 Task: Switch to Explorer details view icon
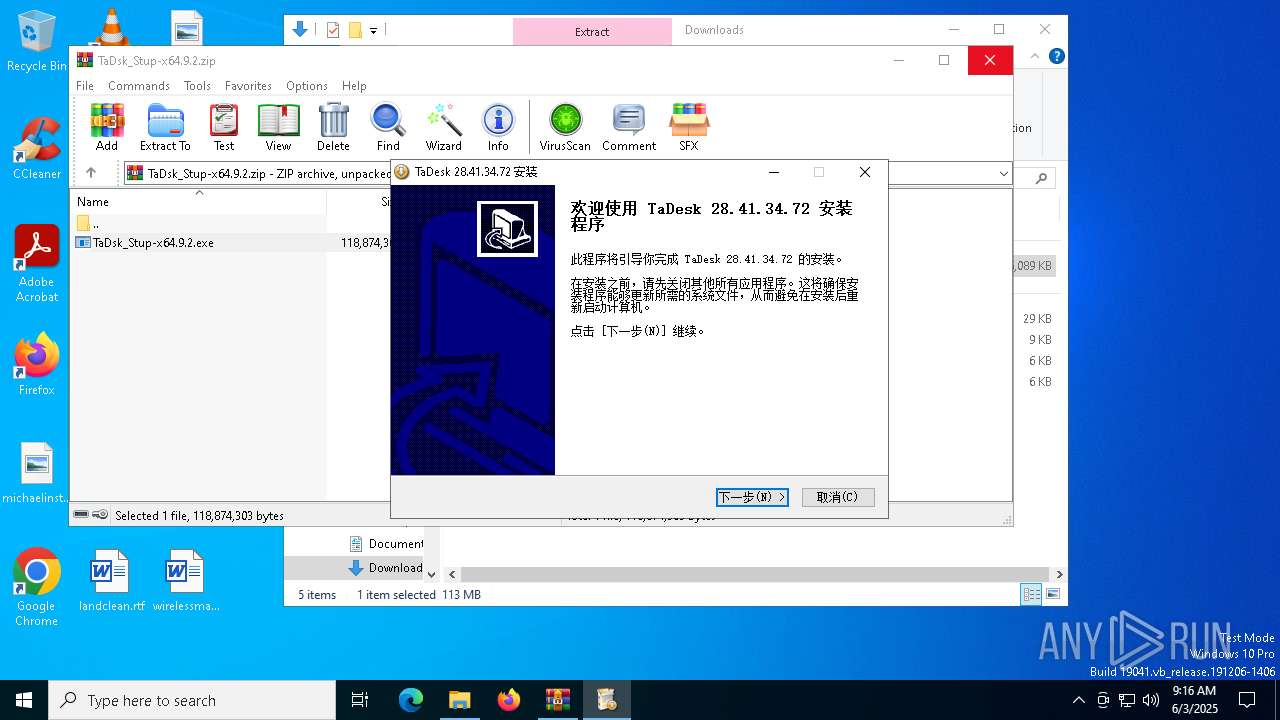tap(1031, 594)
